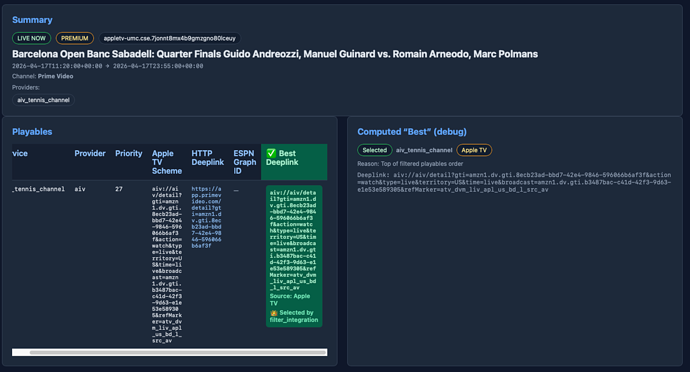
Task: Click aiv_tennis_channel label in debug panel
Action: [x=424, y=150]
